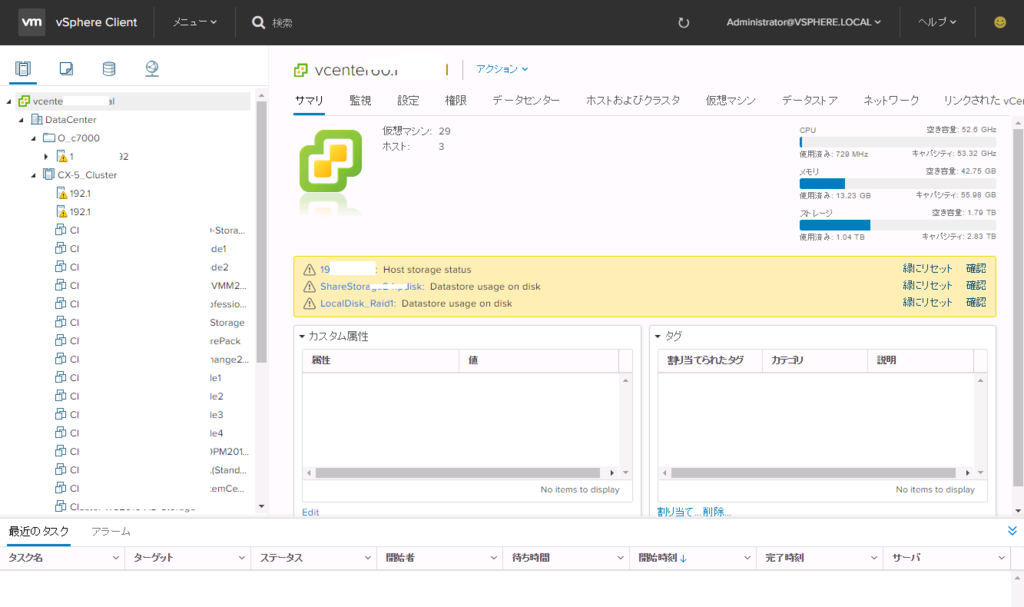Collapse the O_c7000 folder node
The height and width of the screenshot is (607, 1024).
(x=33, y=139)
